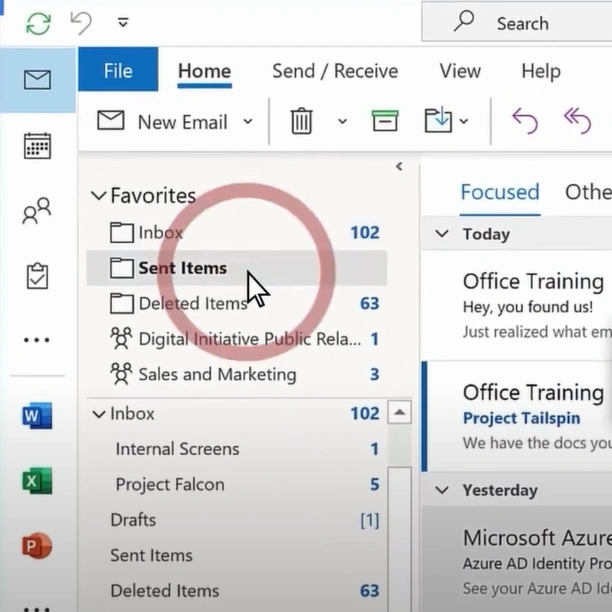
Task: Switch to the Other inbox tab
Action: click(x=588, y=192)
